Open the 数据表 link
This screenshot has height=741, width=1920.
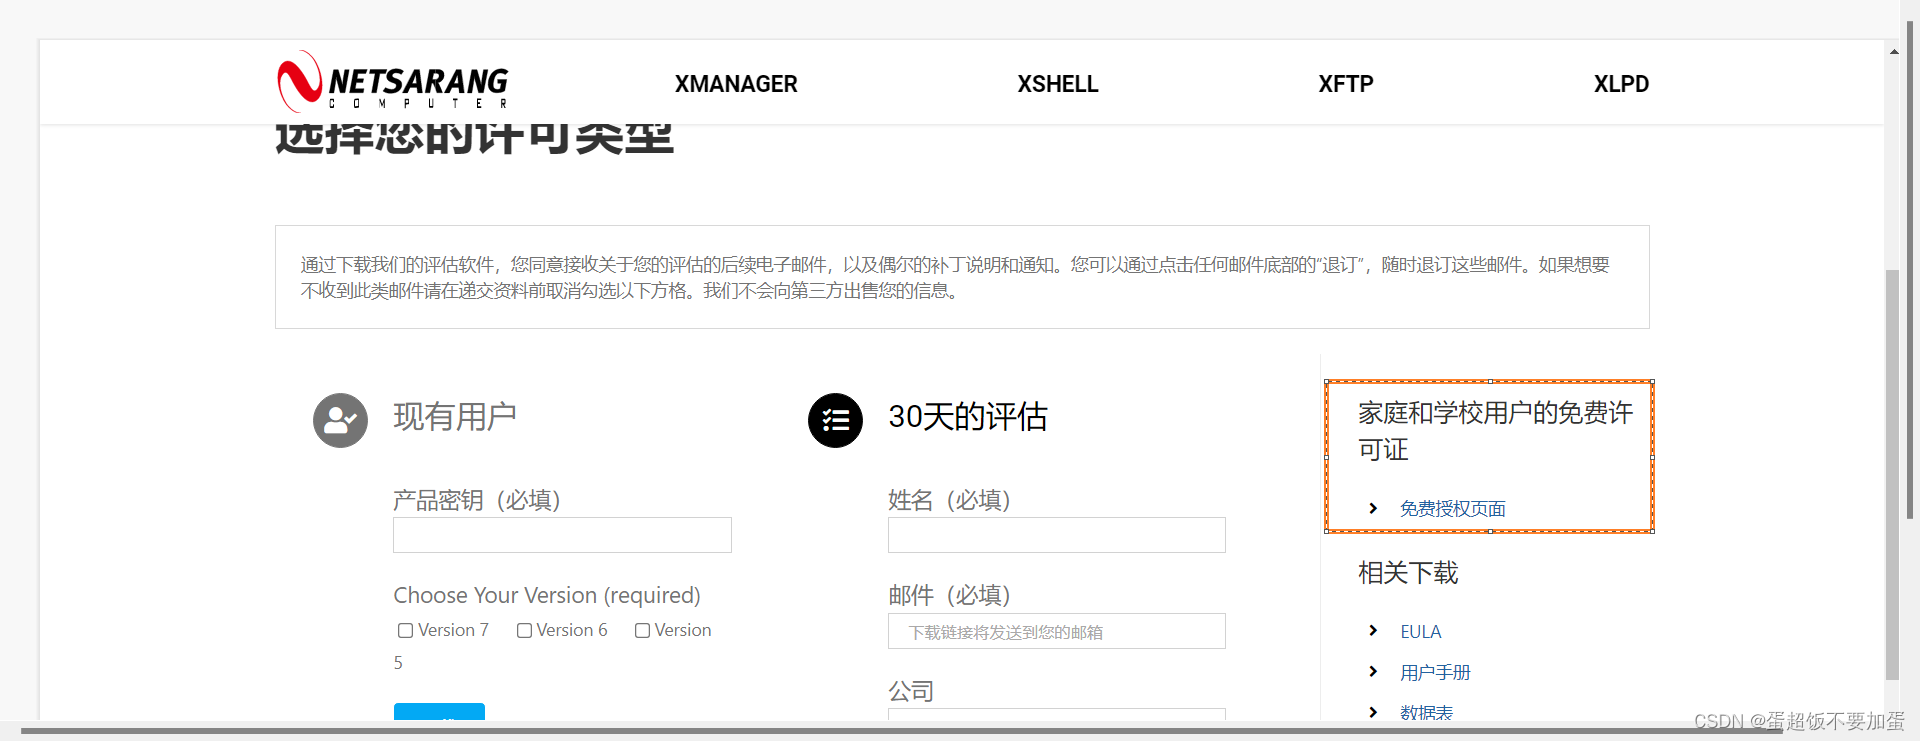(1426, 711)
